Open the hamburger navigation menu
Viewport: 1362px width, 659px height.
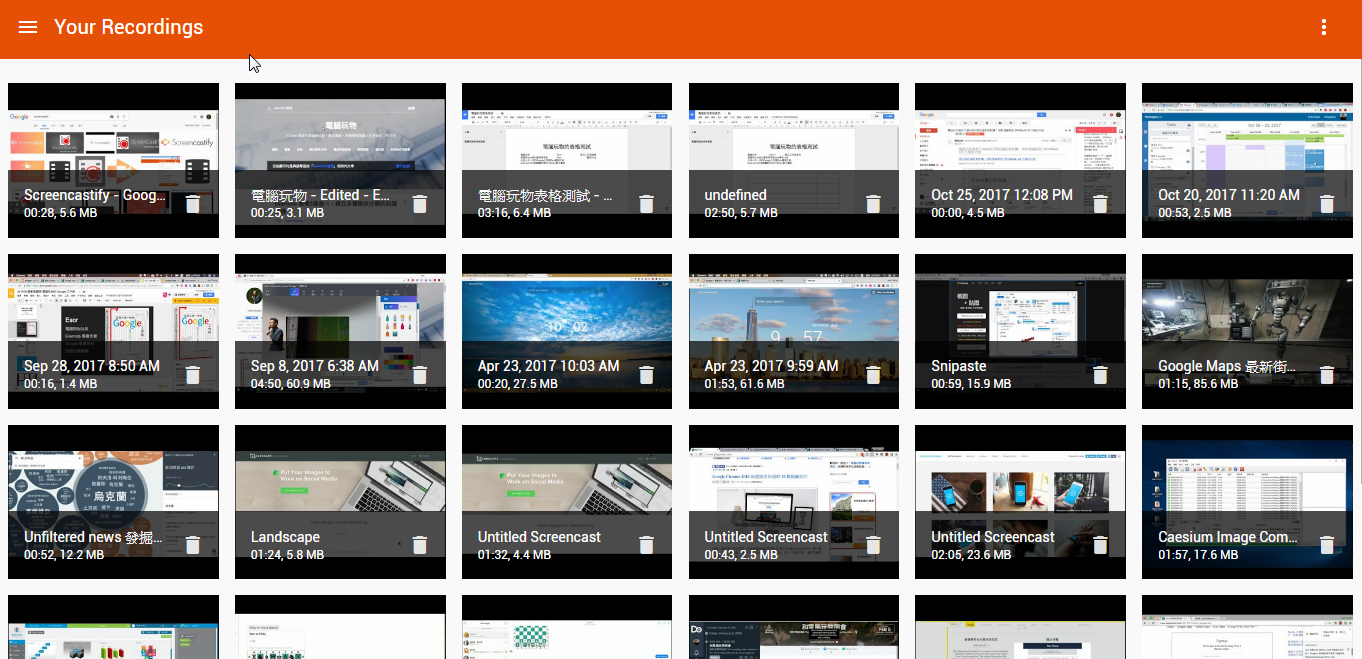pos(28,27)
